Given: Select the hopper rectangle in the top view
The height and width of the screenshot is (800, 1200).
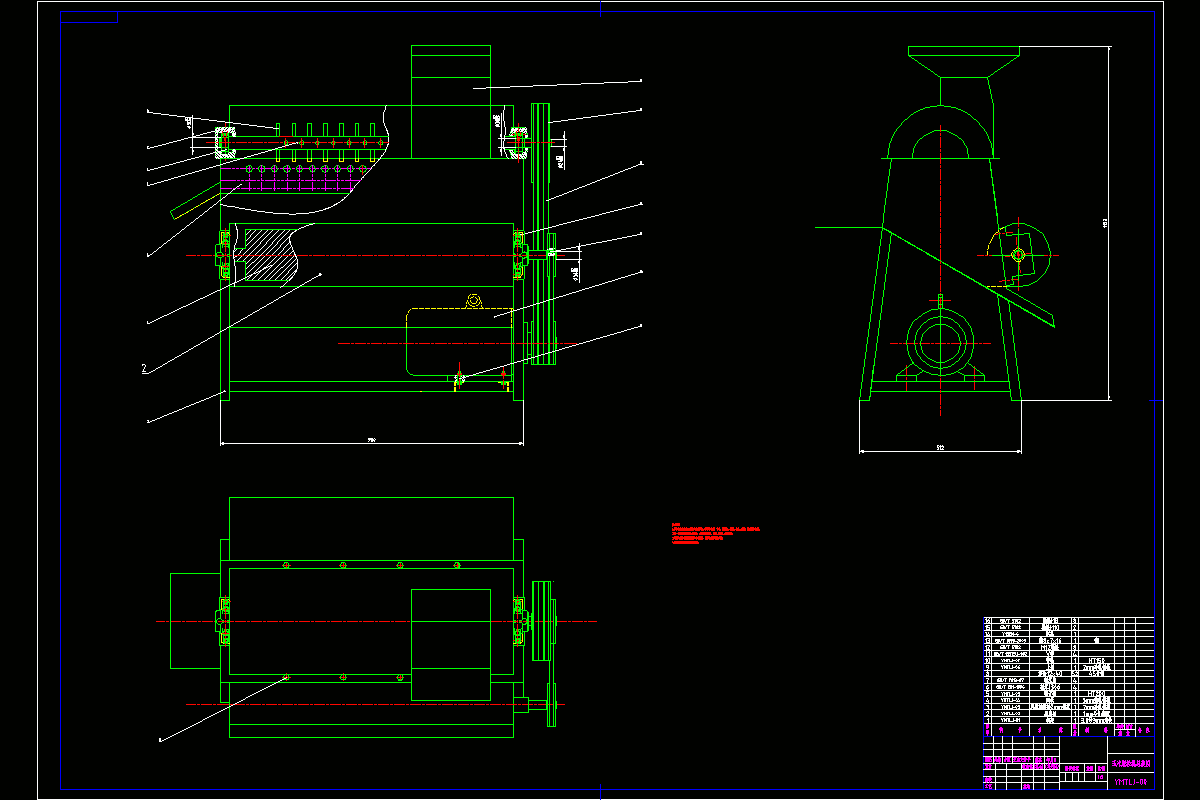Looking at the screenshot, I should pyautogui.click(x=451, y=644).
